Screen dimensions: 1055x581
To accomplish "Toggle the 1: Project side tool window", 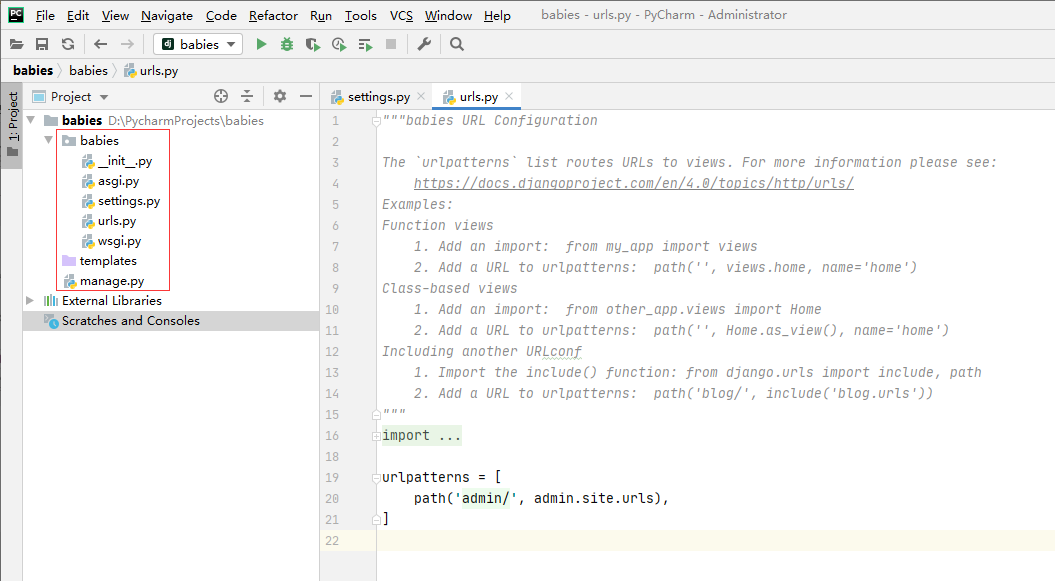I will click(12, 126).
